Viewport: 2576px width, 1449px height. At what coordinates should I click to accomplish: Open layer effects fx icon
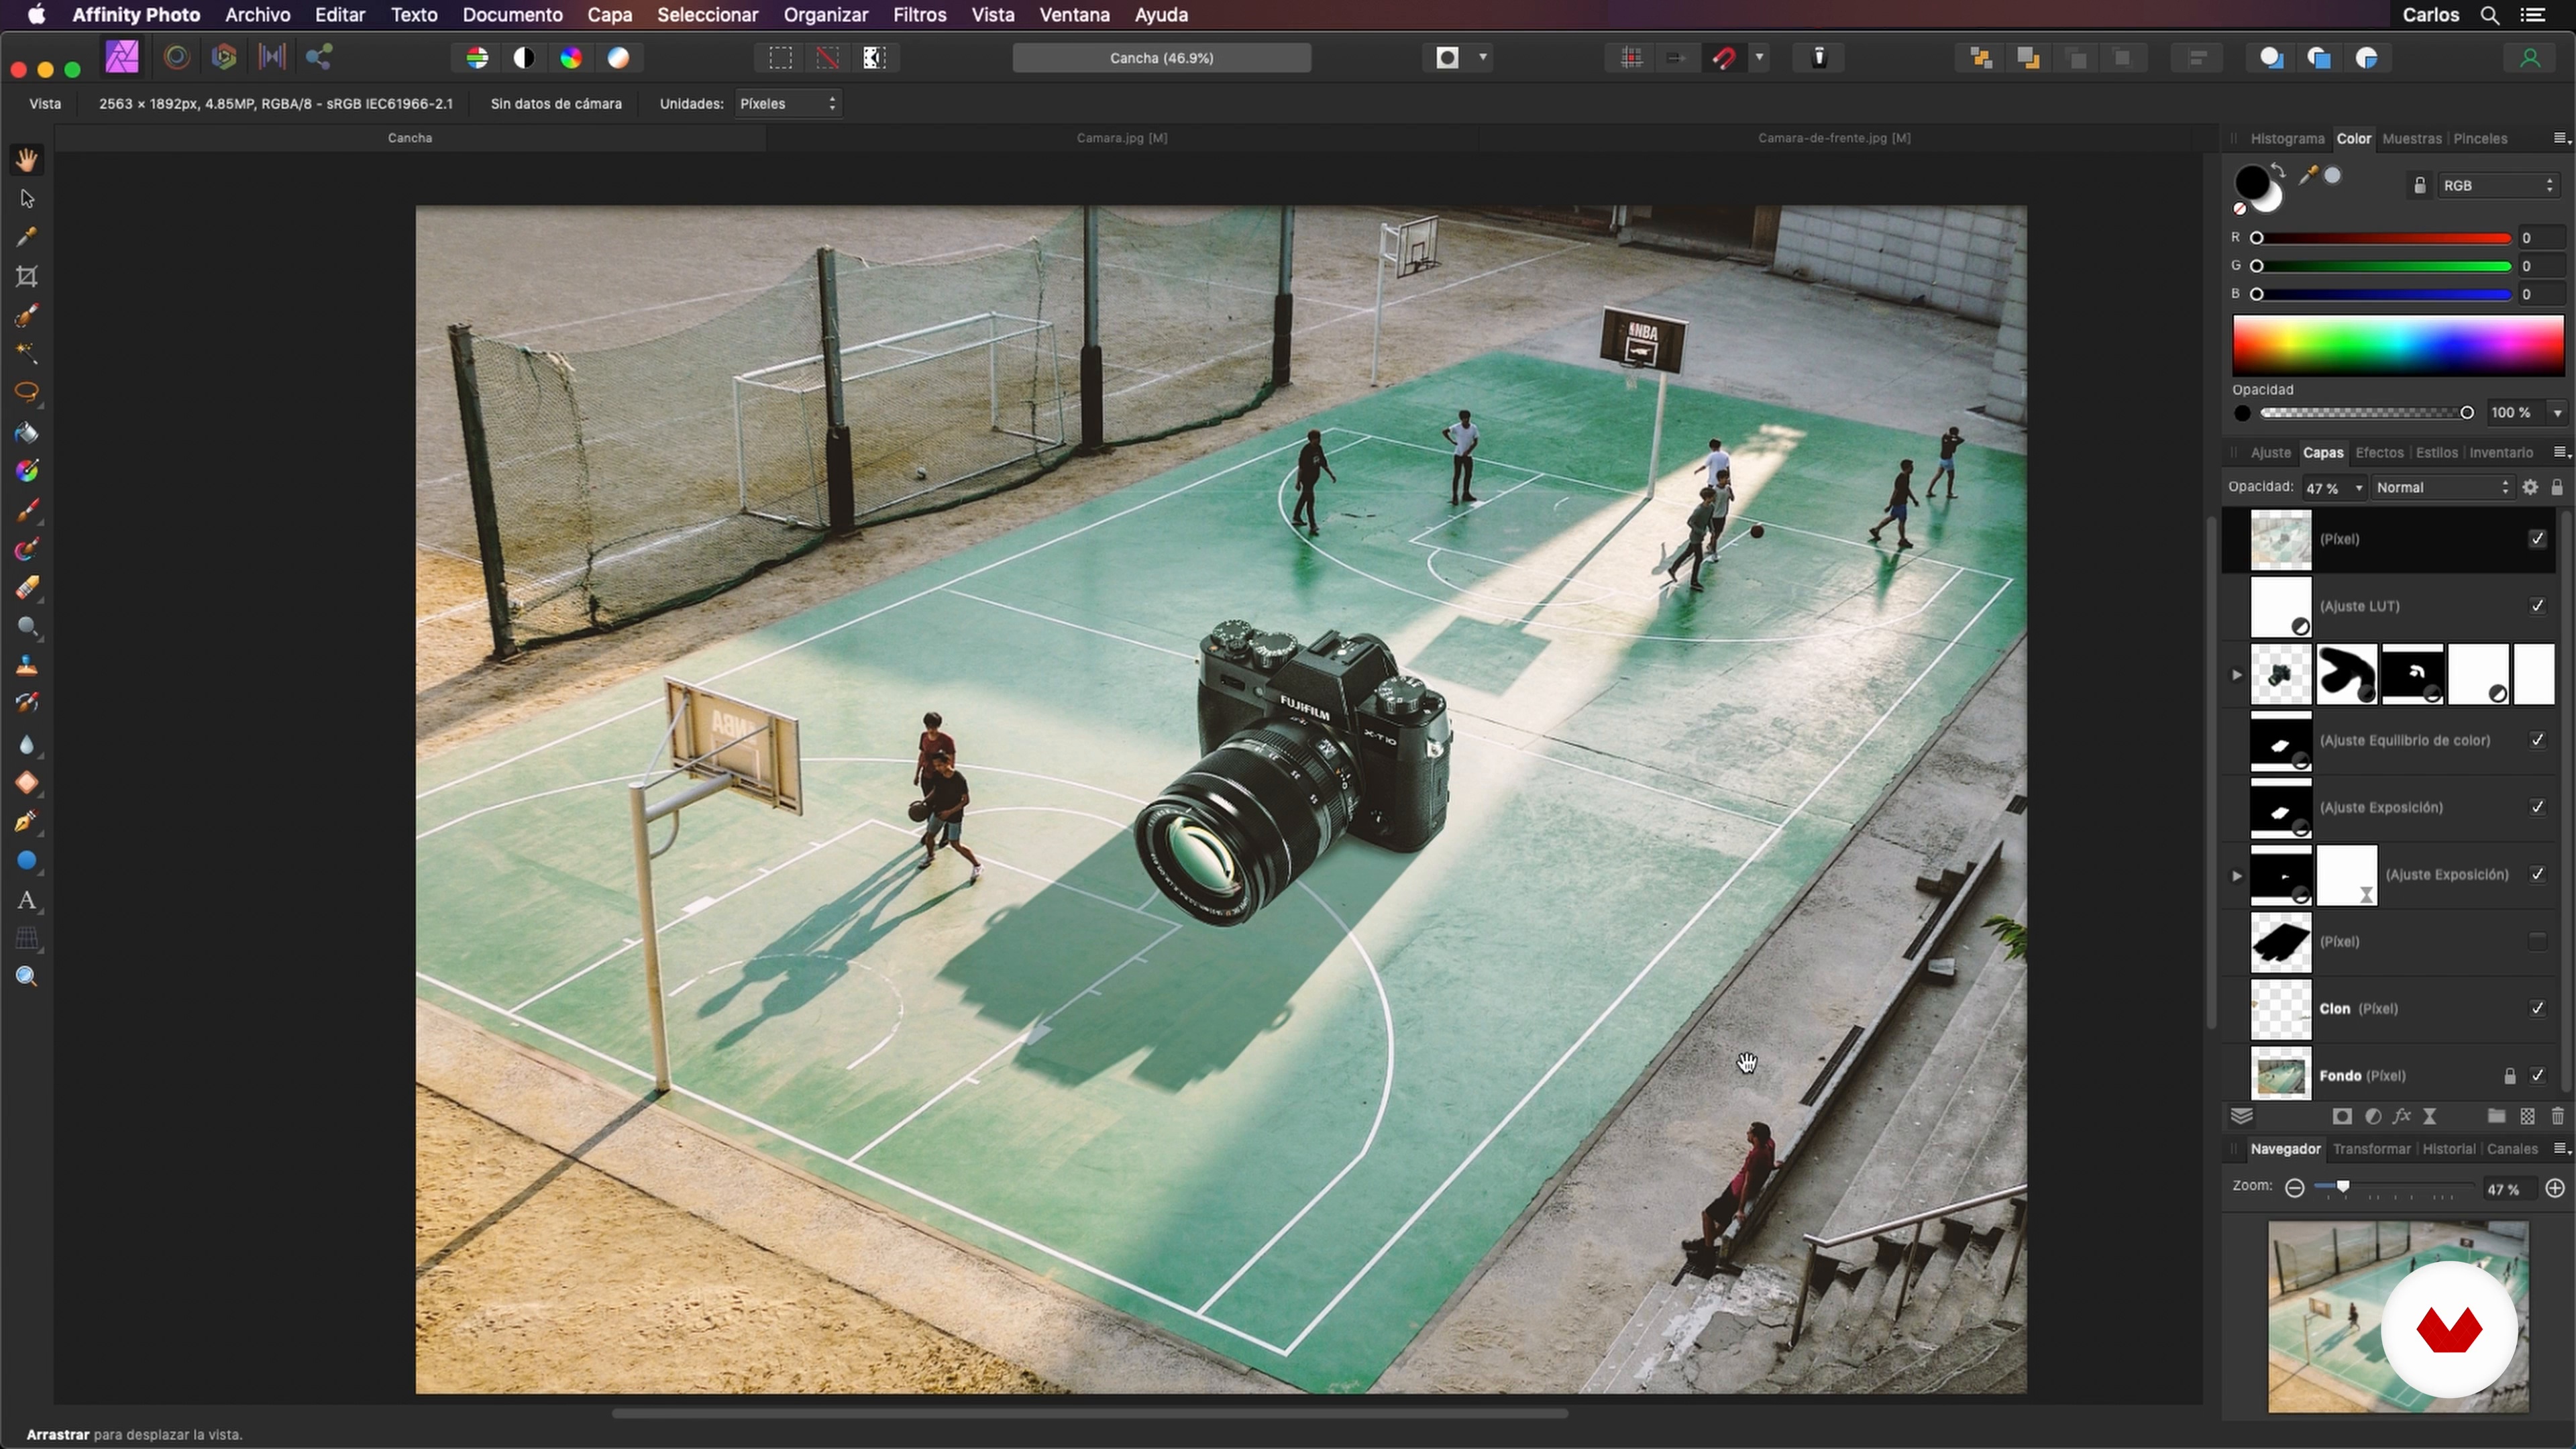click(2401, 1116)
